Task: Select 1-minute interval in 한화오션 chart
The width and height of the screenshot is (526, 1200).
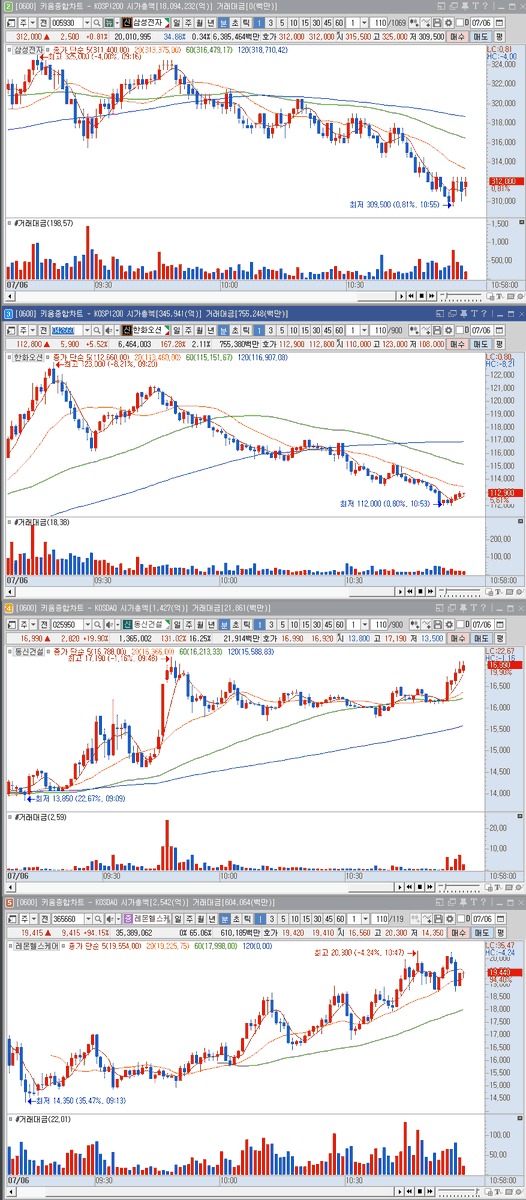Action: click(258, 329)
